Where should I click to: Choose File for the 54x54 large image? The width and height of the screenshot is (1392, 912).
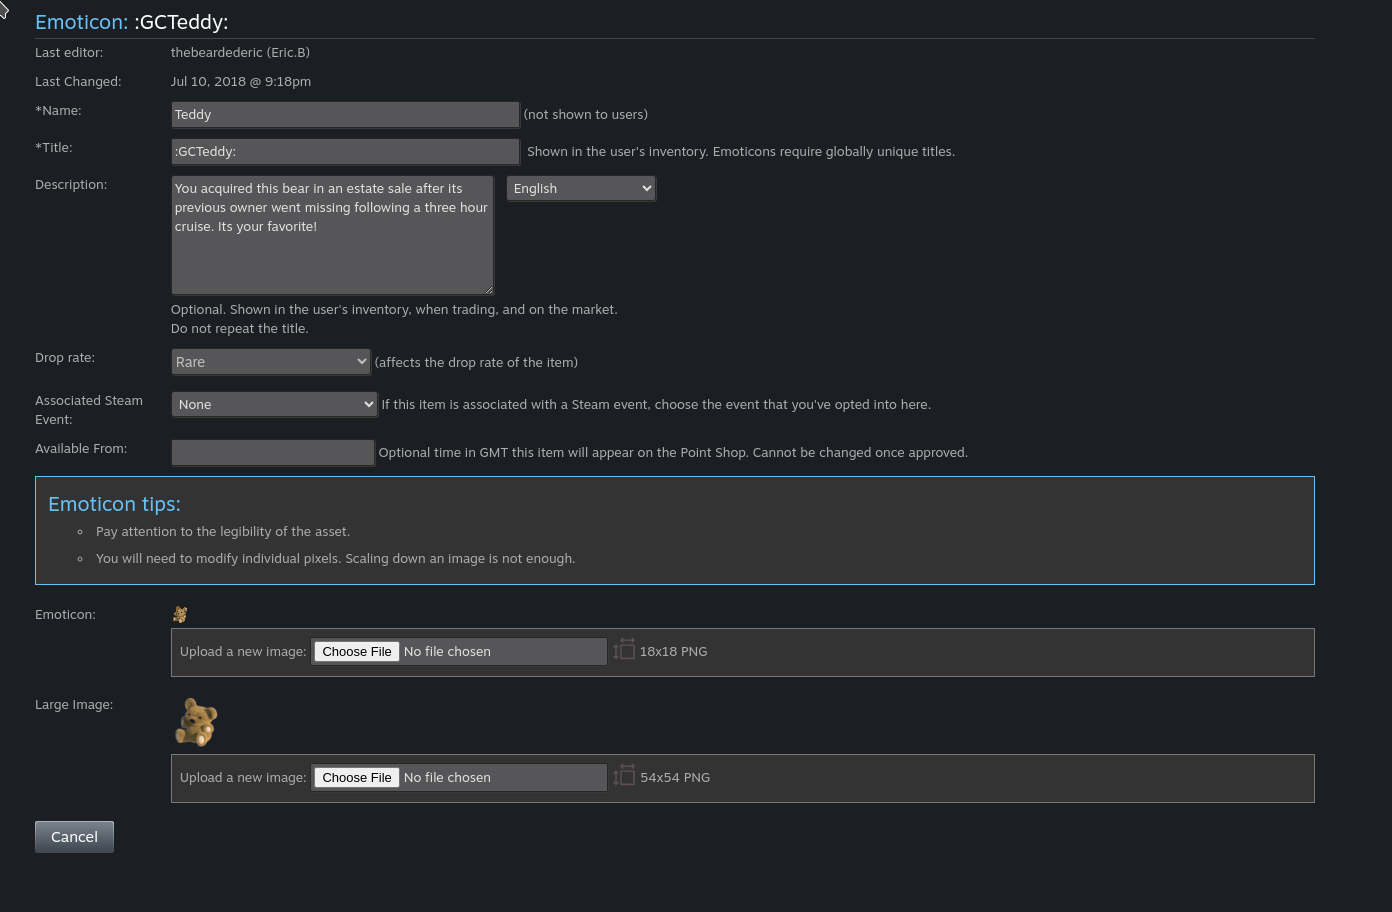click(x=357, y=777)
